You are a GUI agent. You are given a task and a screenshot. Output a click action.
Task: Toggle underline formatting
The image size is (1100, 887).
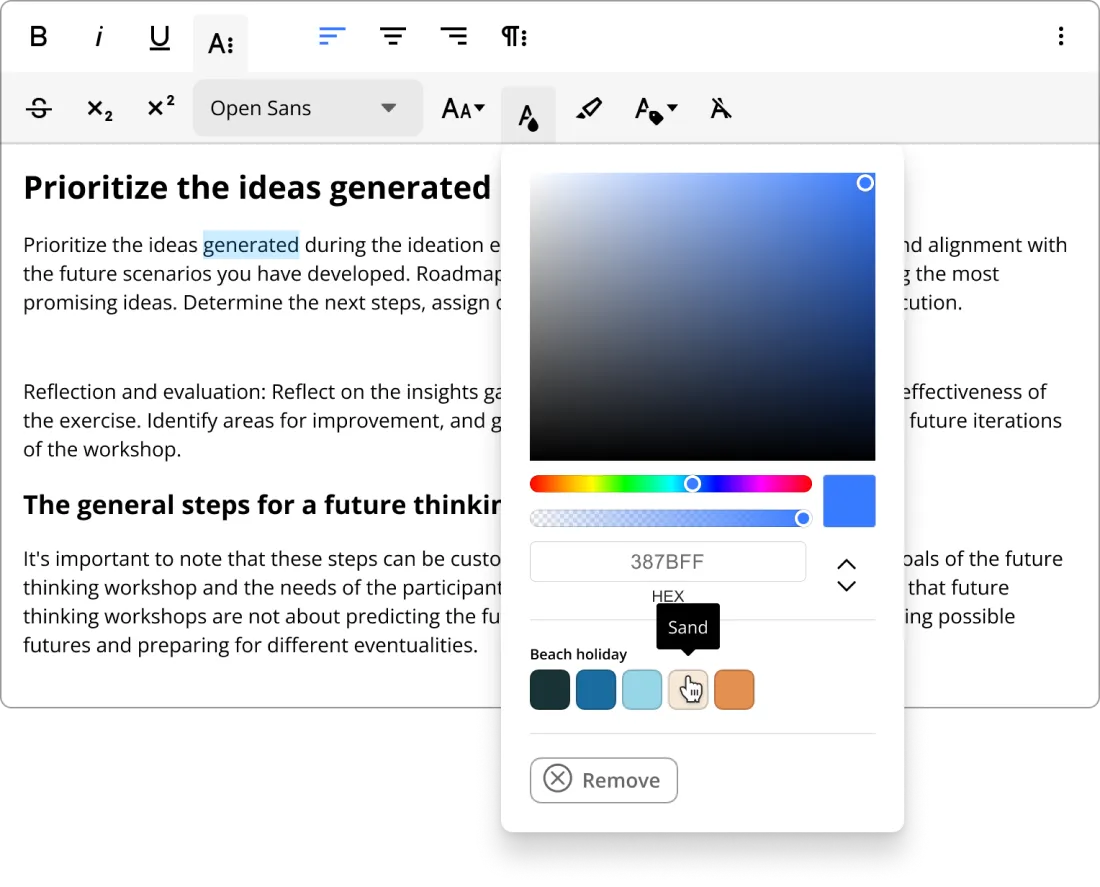point(160,36)
